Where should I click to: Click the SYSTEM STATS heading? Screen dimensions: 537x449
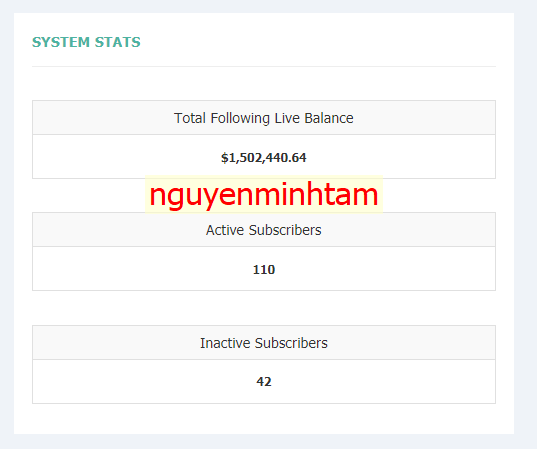[x=86, y=42]
